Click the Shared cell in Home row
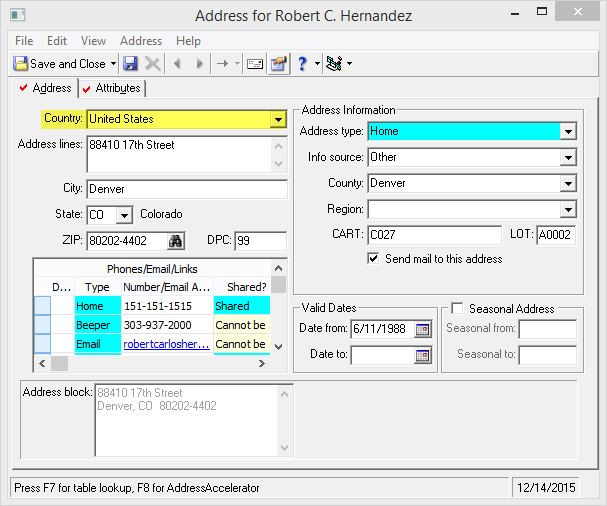 click(x=242, y=306)
